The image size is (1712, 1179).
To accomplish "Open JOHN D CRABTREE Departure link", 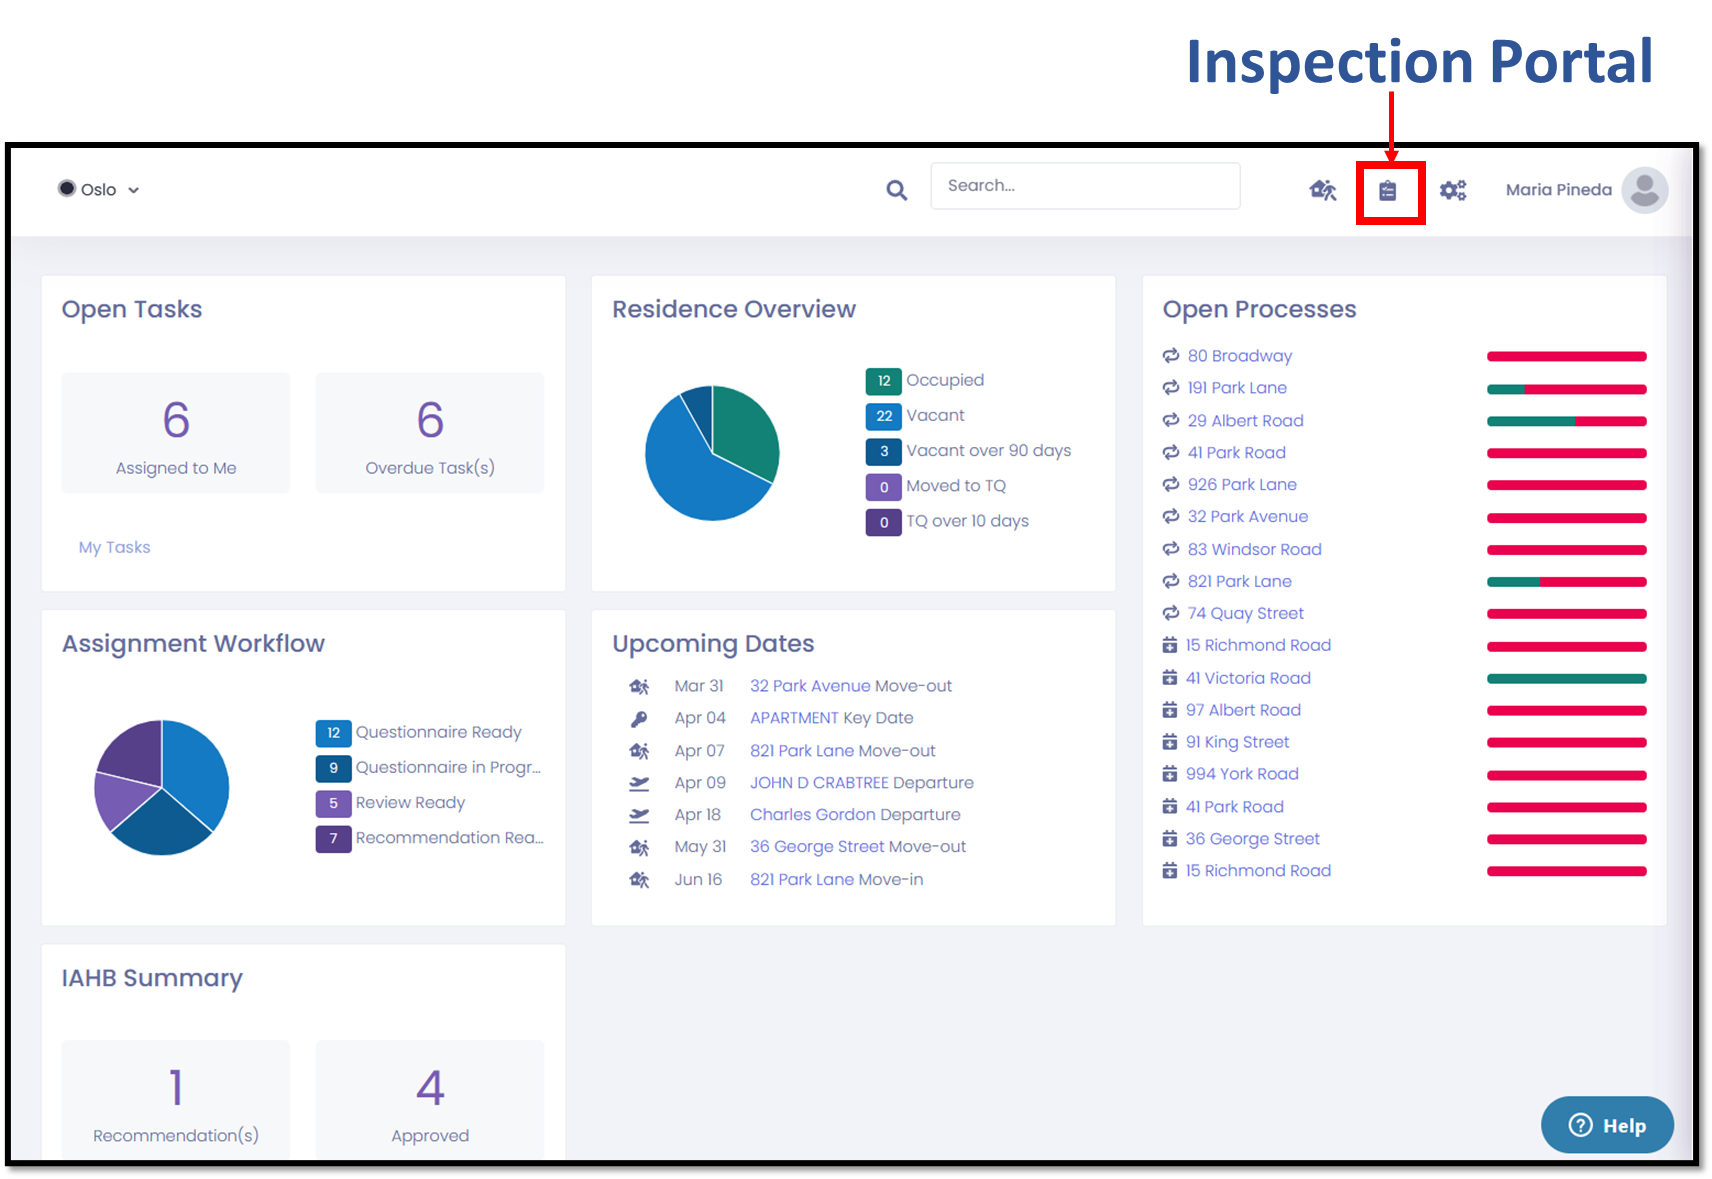I will [861, 782].
